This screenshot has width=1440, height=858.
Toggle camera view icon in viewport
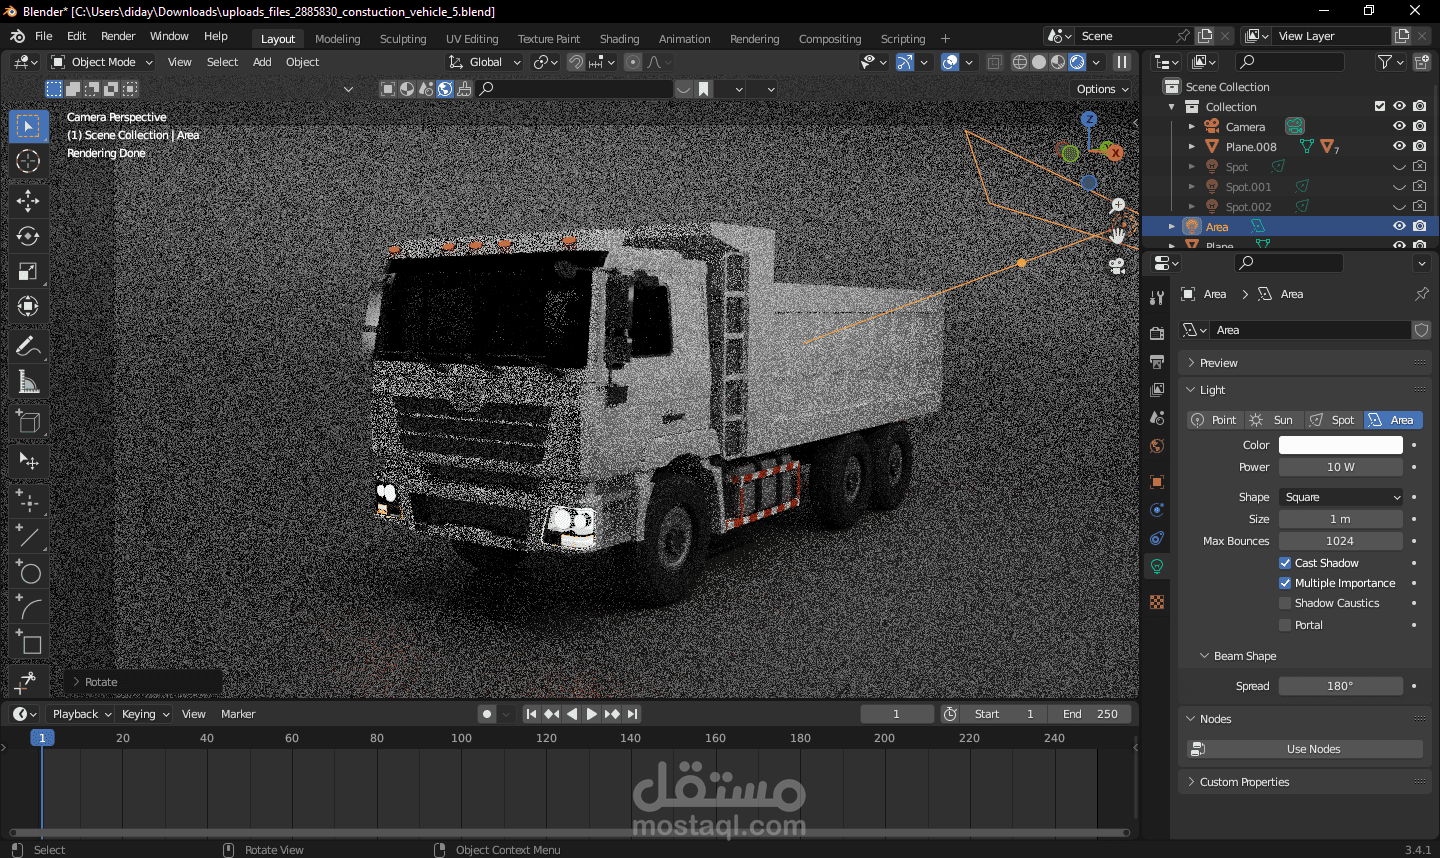(1118, 266)
